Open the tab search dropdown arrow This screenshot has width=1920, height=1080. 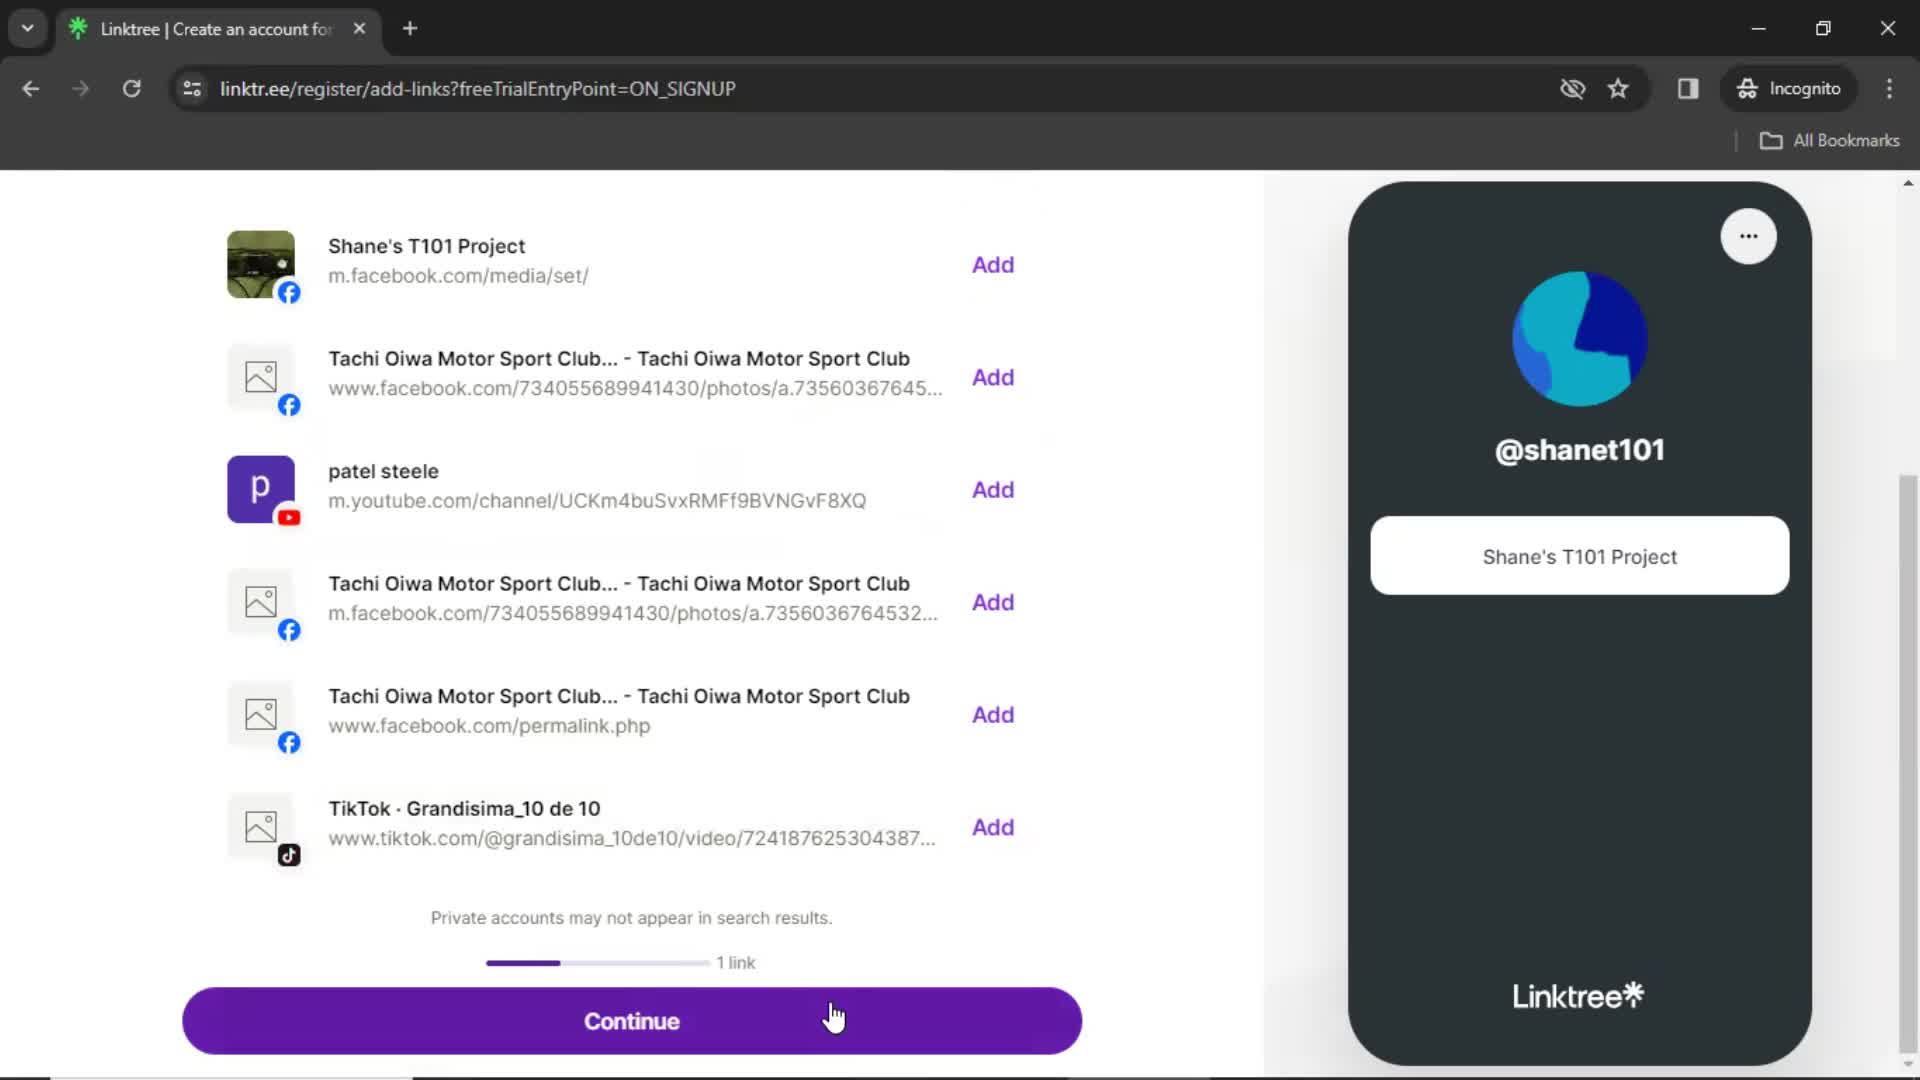28,28
